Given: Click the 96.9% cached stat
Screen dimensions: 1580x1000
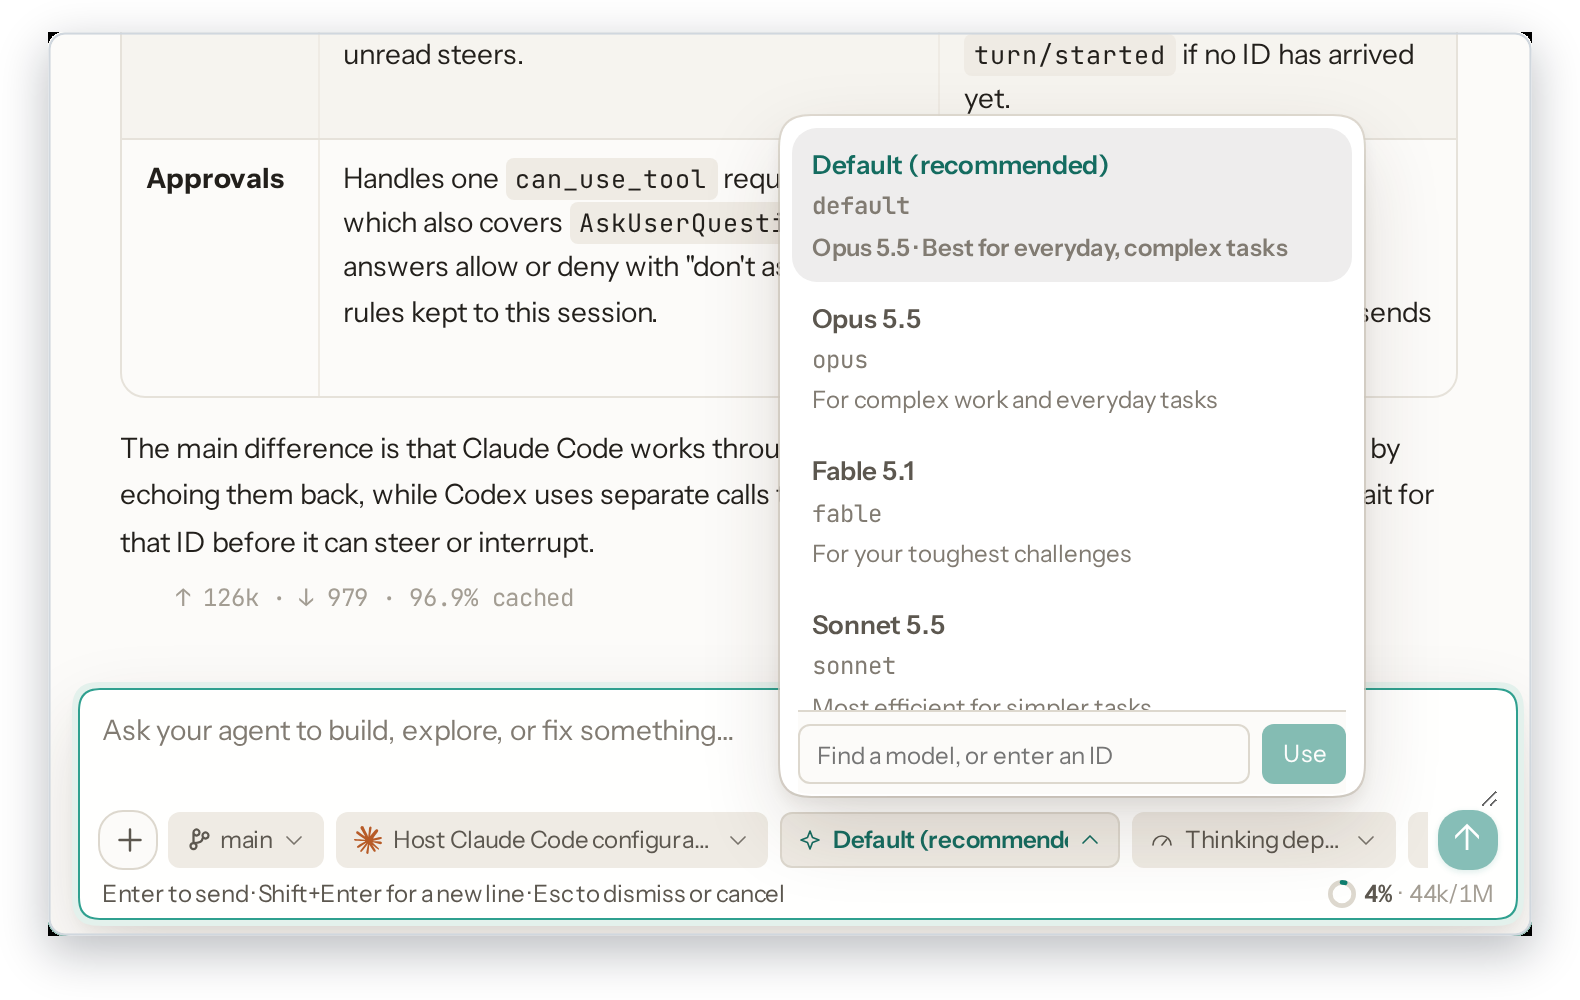Looking at the screenshot, I should click(491, 598).
